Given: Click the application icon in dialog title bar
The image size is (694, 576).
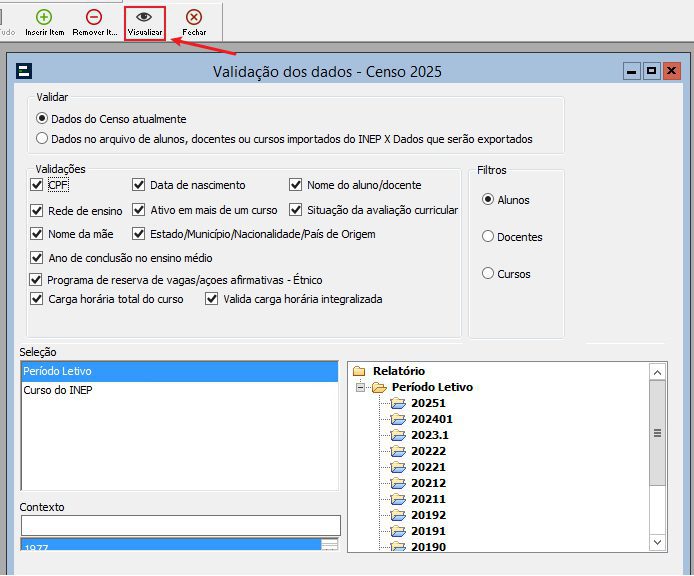Looking at the screenshot, I should coord(23,71).
